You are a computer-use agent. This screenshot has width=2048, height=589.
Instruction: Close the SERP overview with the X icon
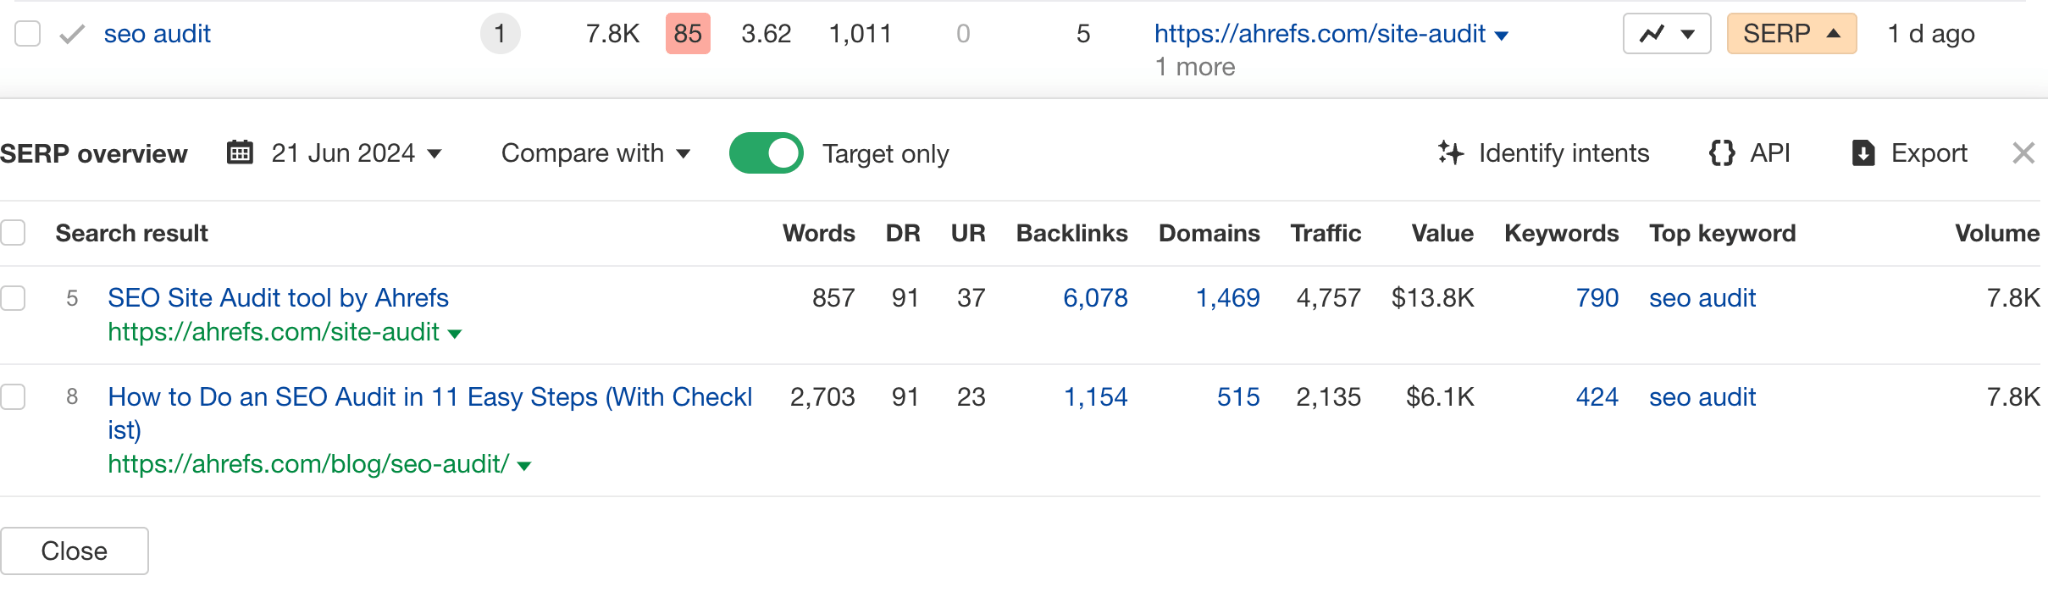(x=2024, y=153)
